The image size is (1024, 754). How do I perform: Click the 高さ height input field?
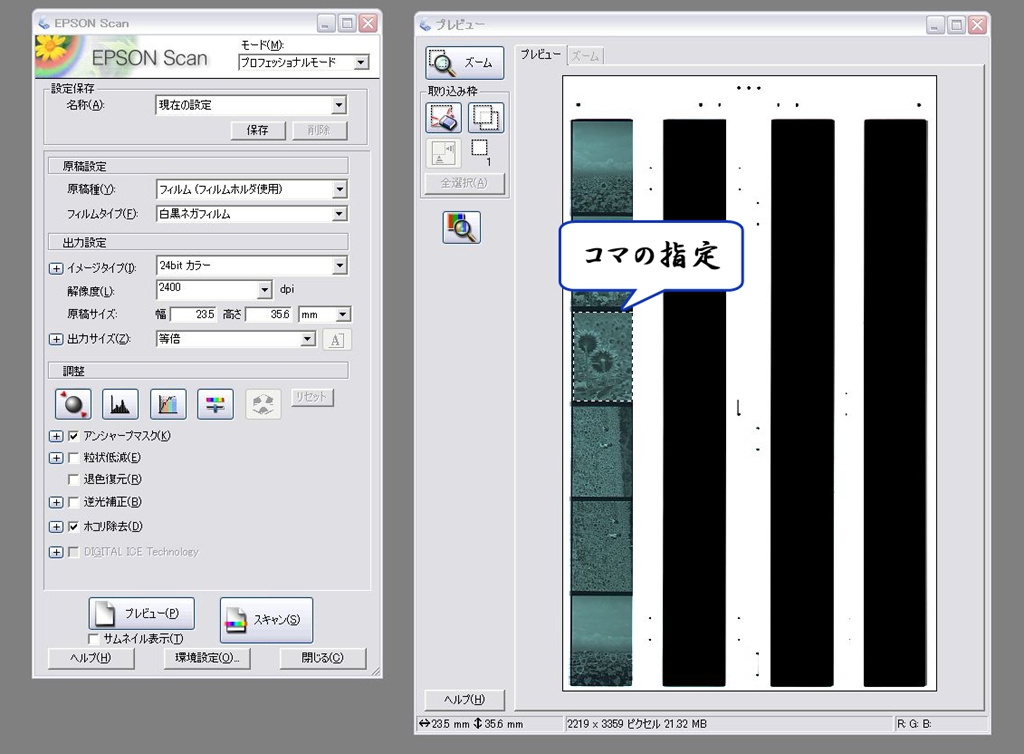click(x=269, y=315)
